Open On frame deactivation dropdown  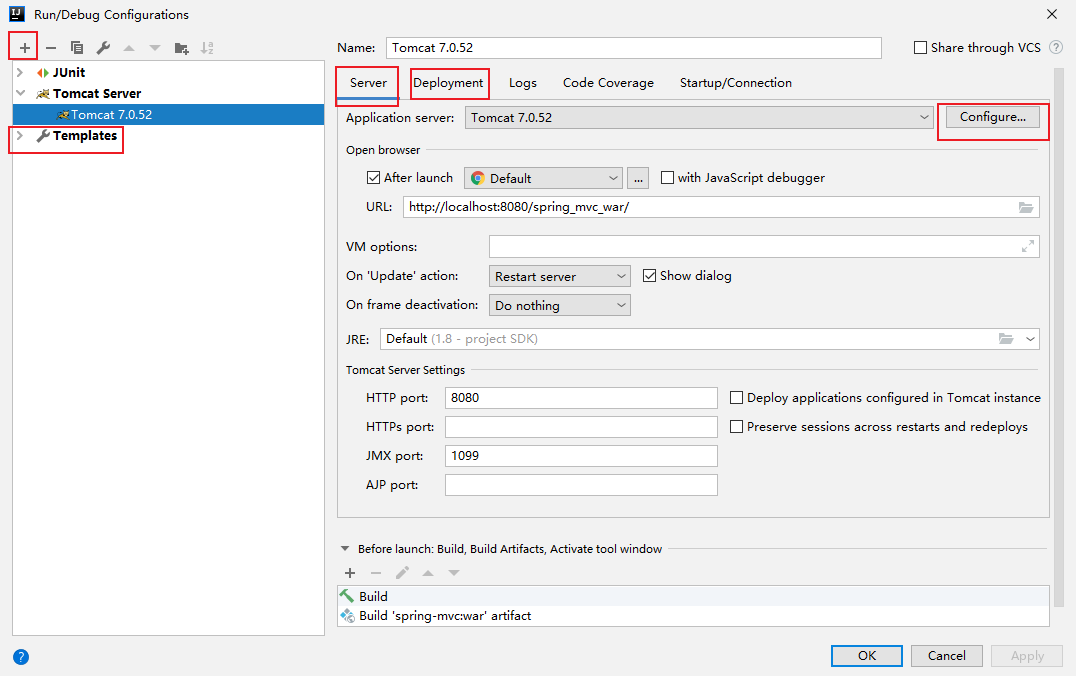tap(560, 305)
